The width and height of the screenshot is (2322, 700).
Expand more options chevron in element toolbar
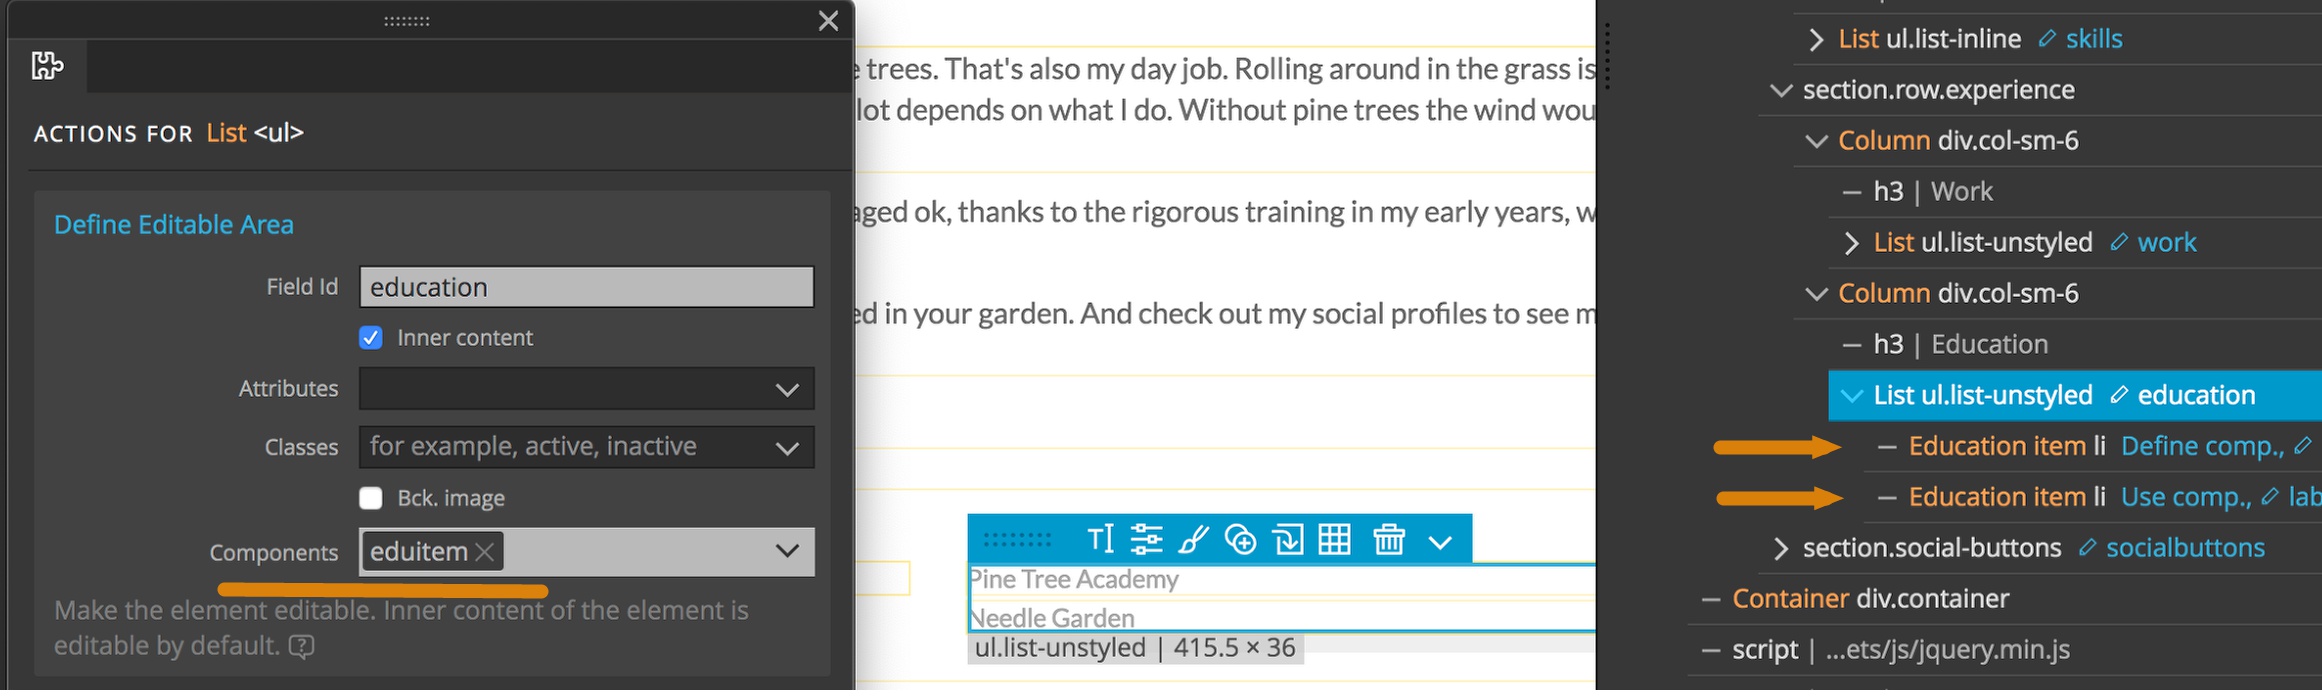click(1440, 542)
